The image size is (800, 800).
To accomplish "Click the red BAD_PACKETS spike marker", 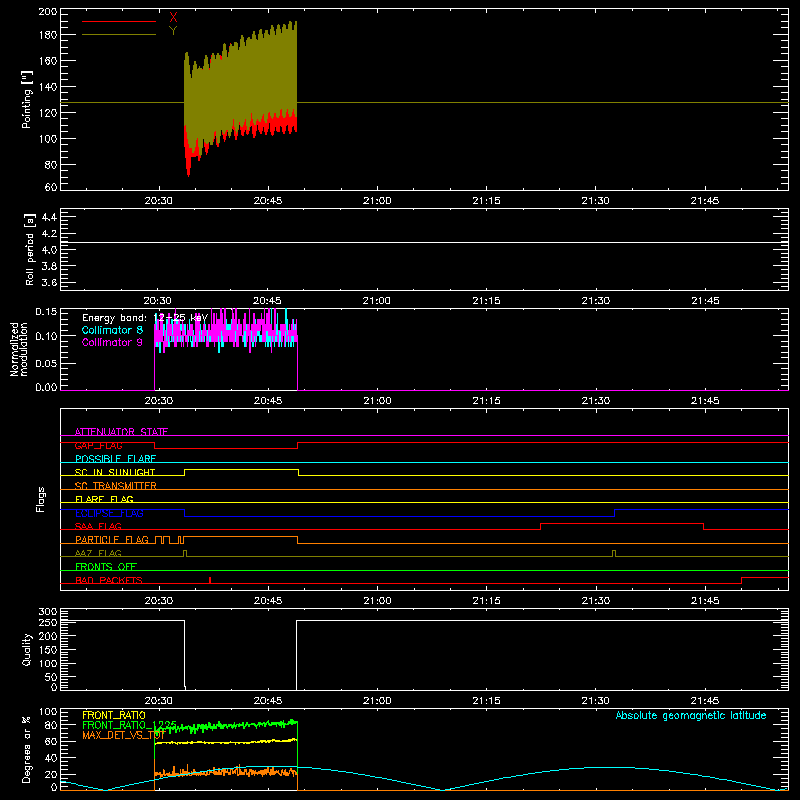I will coord(210,580).
